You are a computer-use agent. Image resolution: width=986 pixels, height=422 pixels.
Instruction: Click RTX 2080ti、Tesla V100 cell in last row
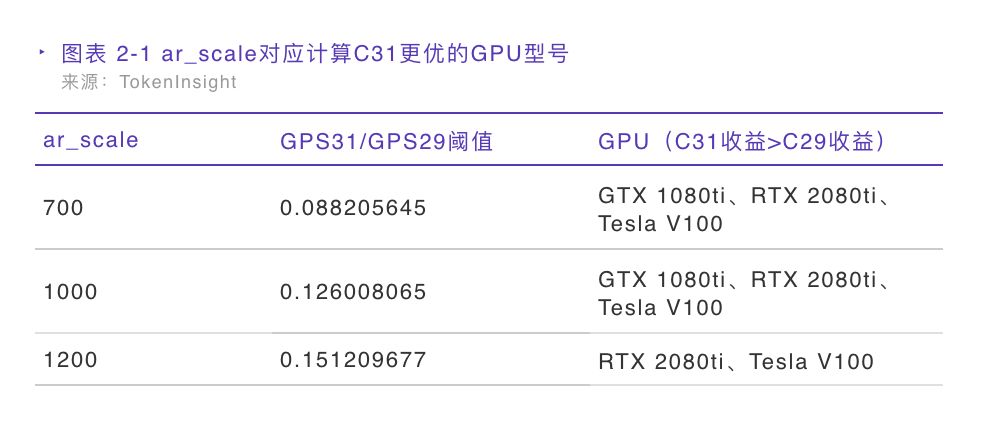click(x=736, y=362)
